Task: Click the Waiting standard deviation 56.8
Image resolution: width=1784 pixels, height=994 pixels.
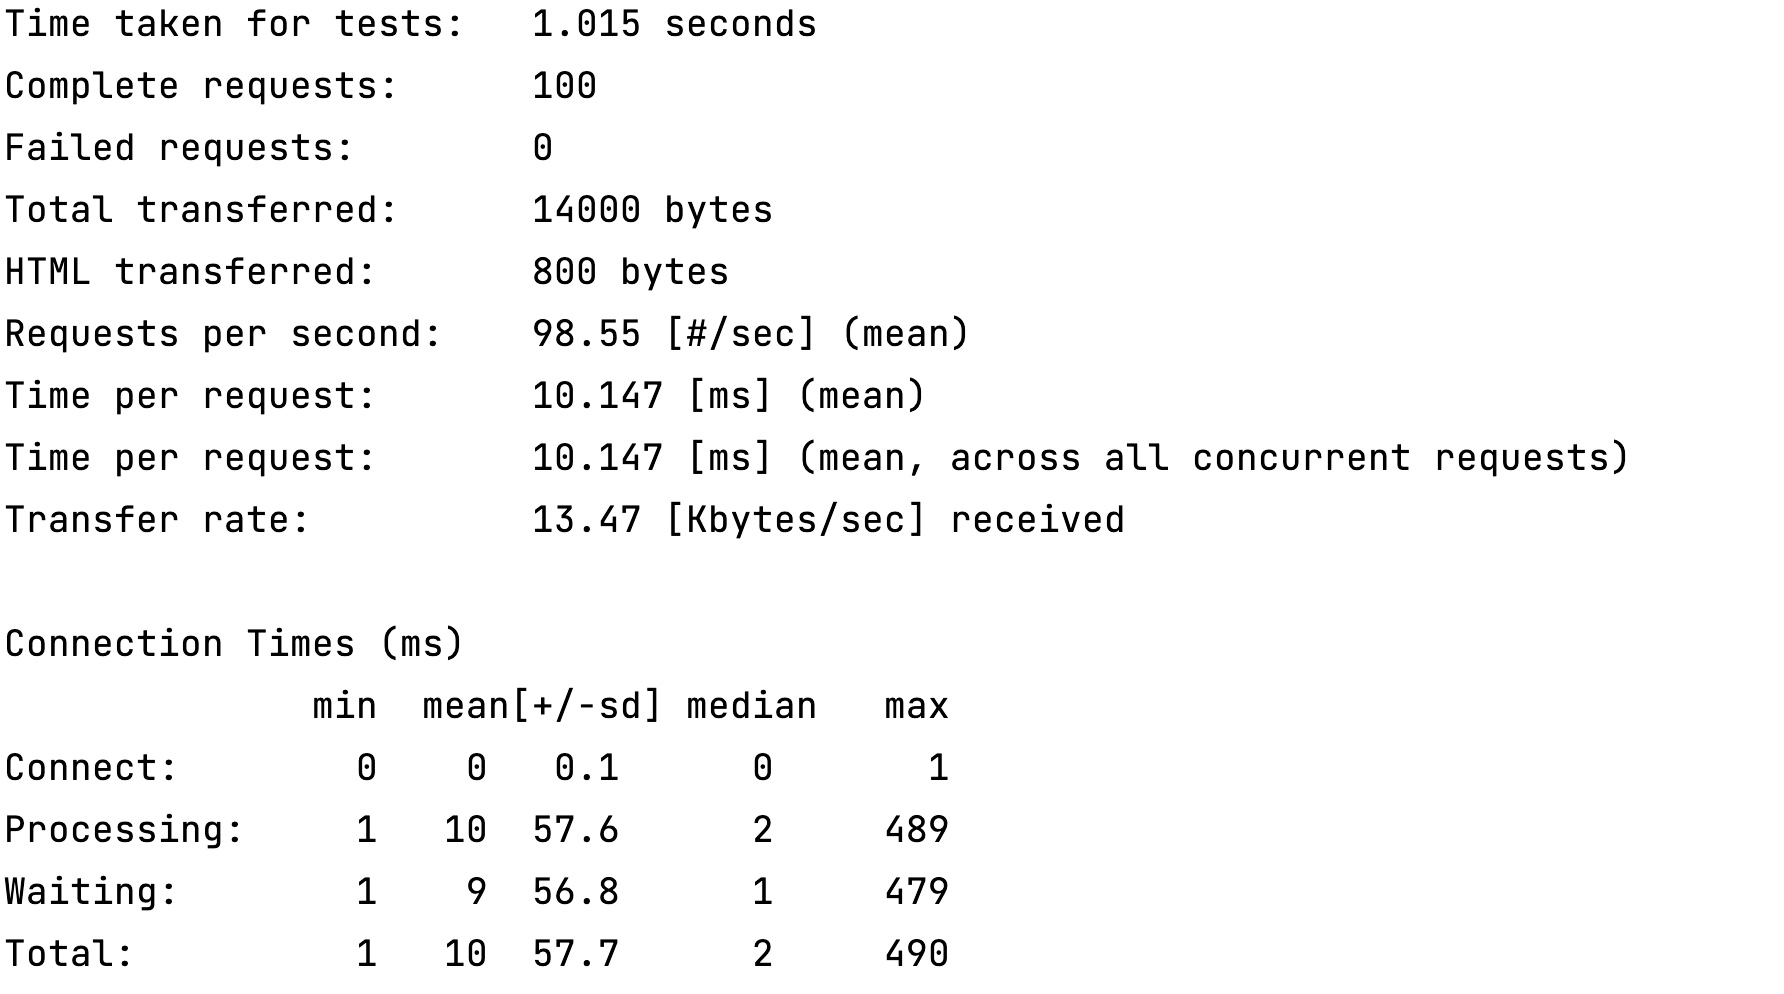Action: pyautogui.click(x=575, y=892)
